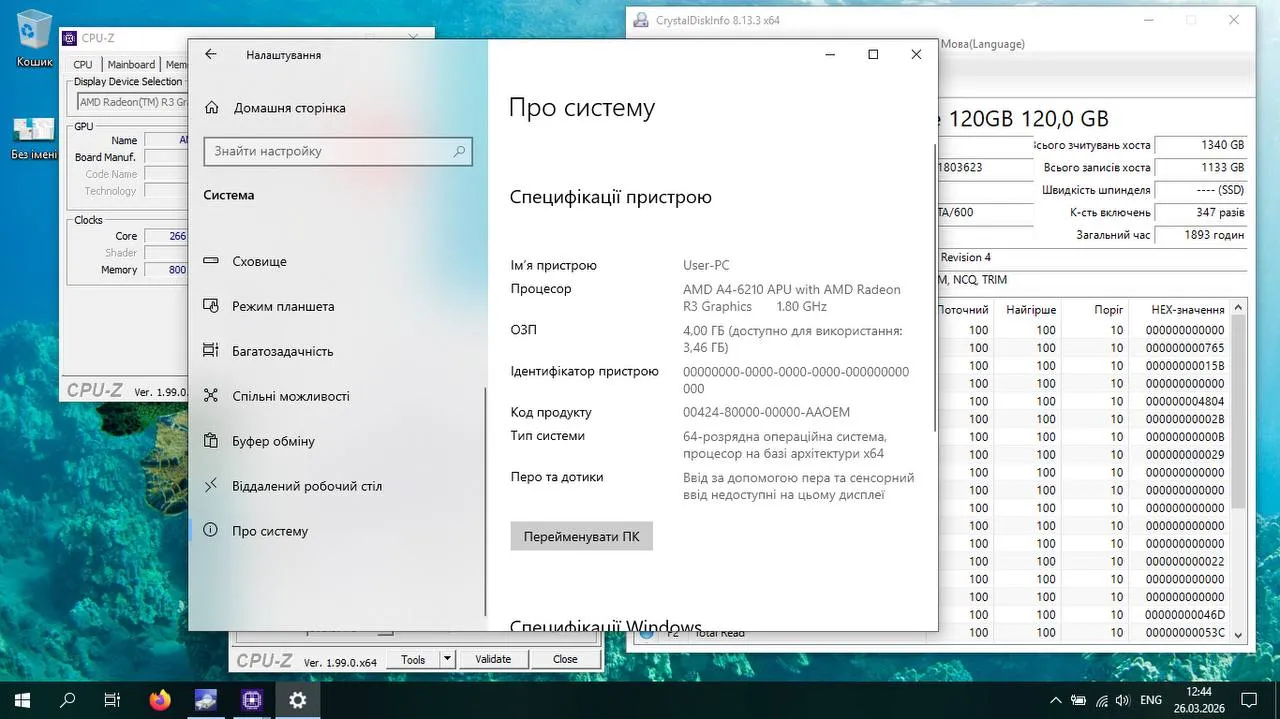Open taskbar search magnifier

pyautogui.click(x=68, y=700)
